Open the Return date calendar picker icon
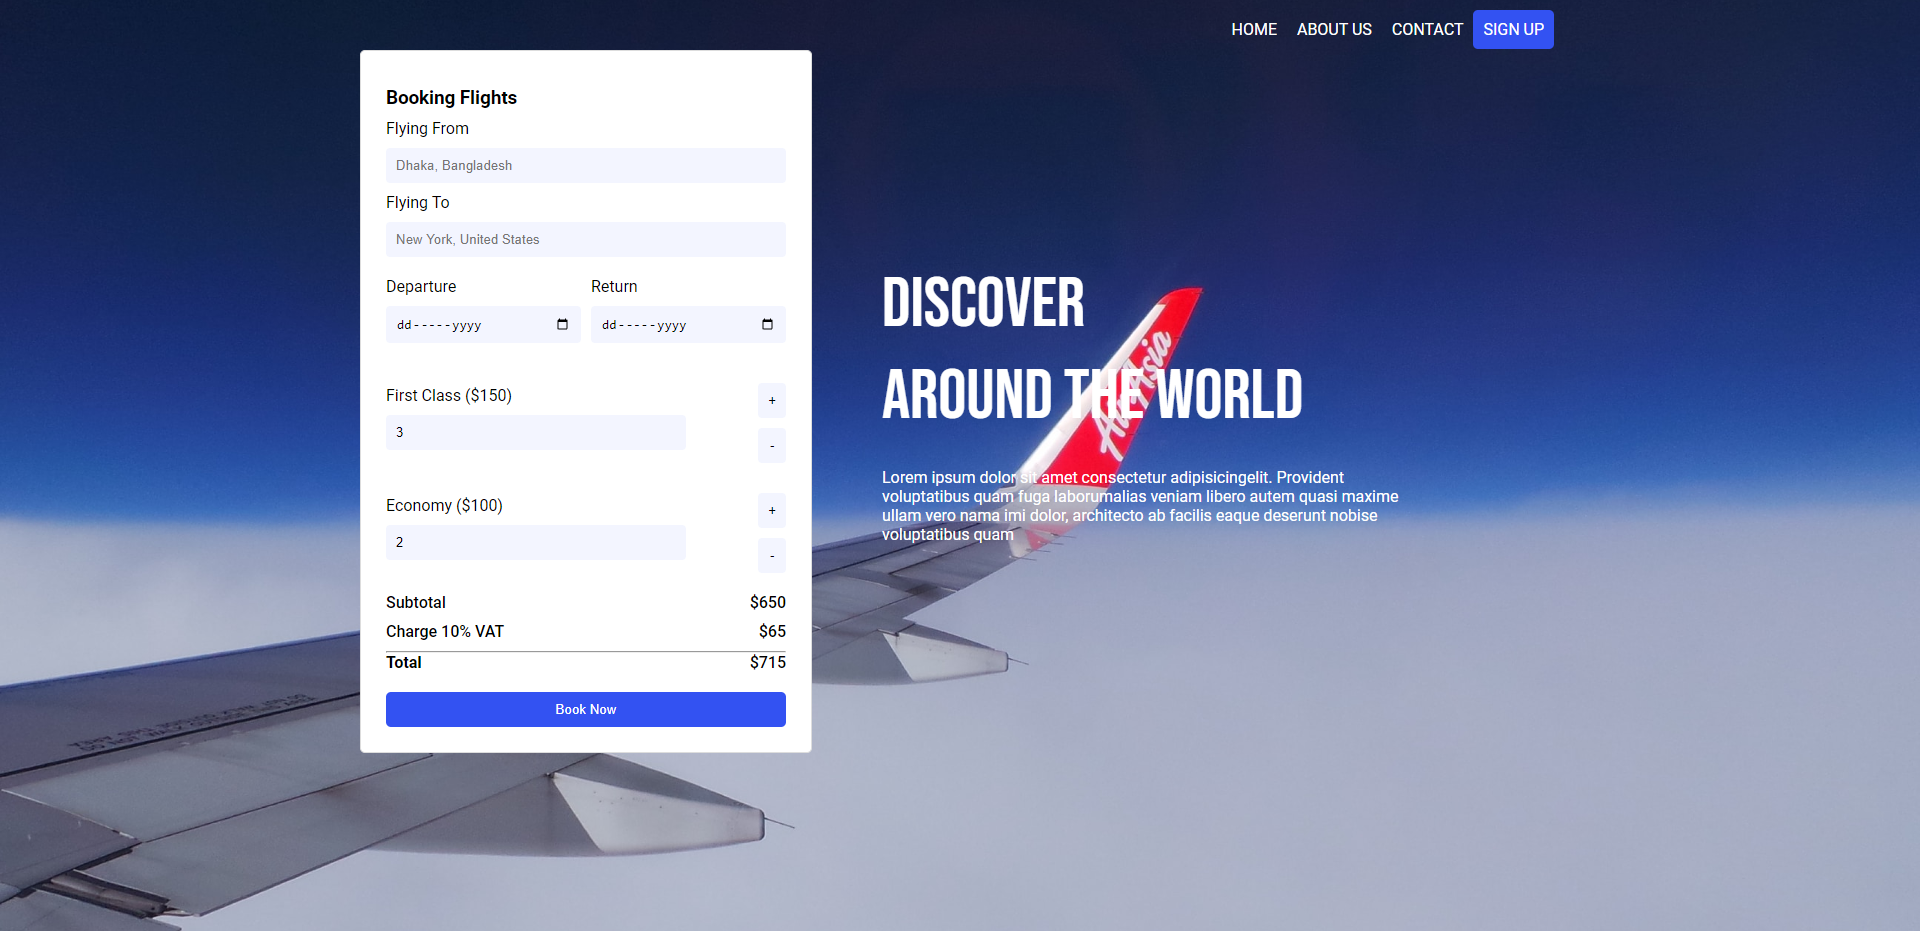 (x=767, y=324)
